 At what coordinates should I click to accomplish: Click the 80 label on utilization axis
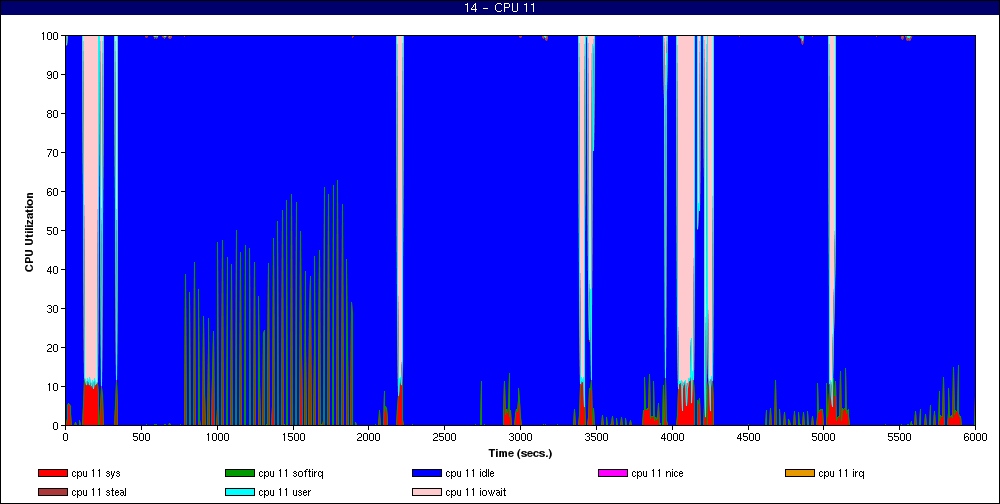(x=54, y=114)
